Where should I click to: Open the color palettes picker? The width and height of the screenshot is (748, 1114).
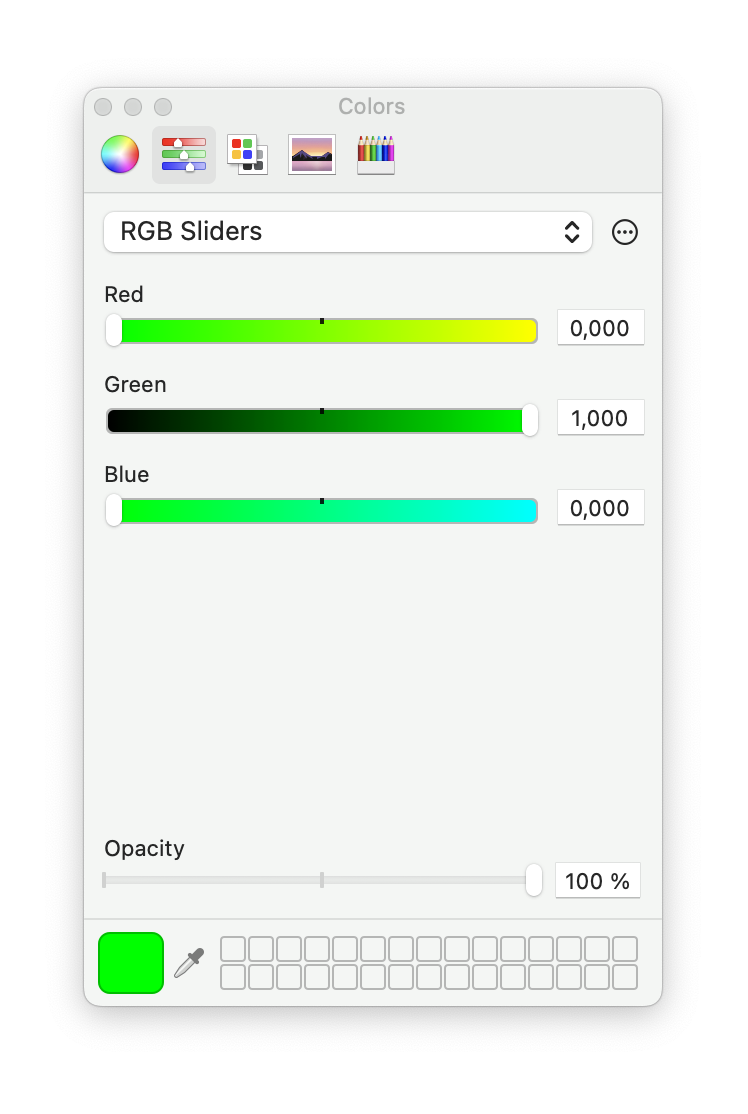(247, 155)
